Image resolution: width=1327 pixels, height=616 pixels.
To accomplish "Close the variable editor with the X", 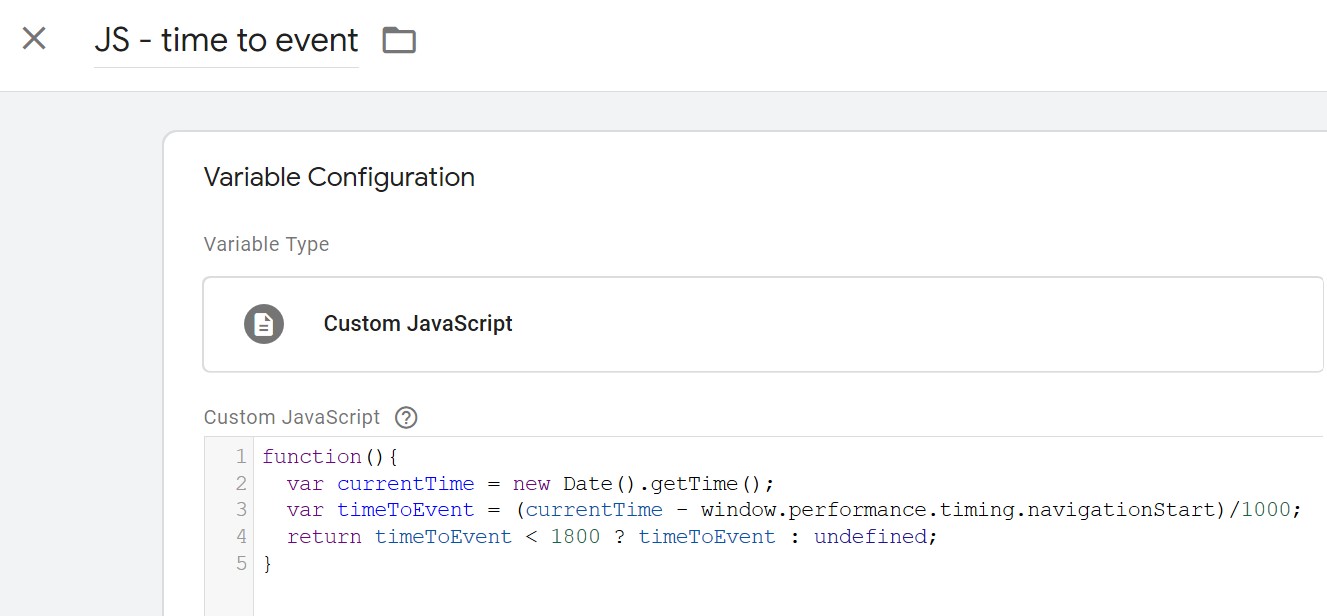I will click(x=34, y=39).
